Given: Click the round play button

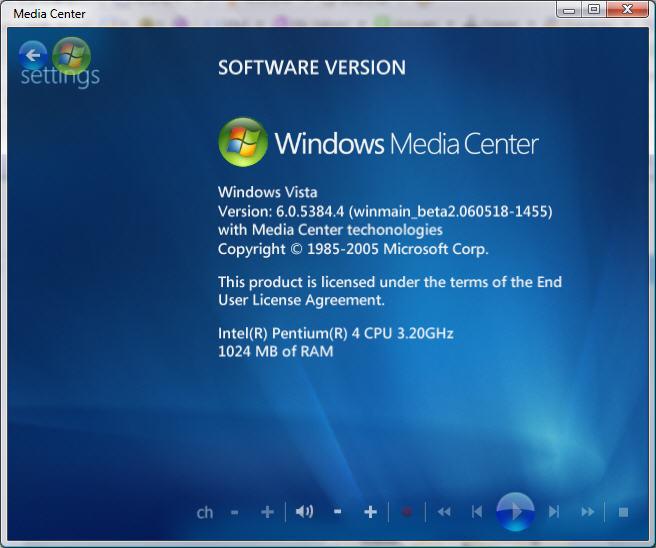Looking at the screenshot, I should click(515, 512).
